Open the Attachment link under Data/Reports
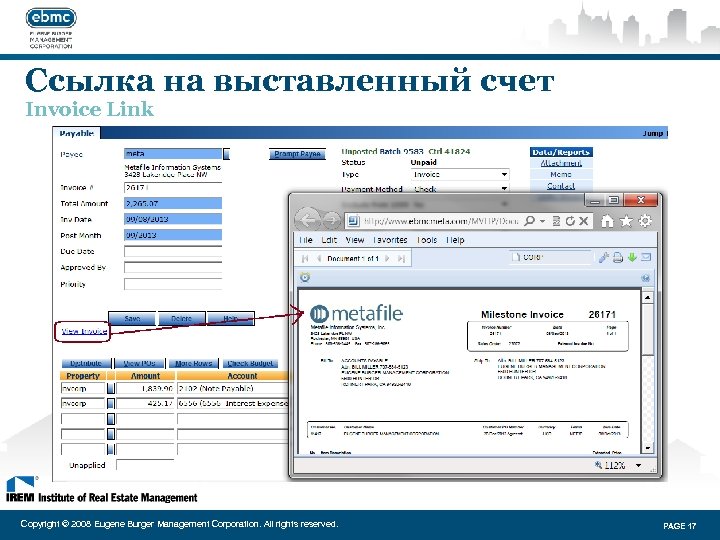Image resolution: width=720 pixels, height=540 pixels. tap(561, 163)
